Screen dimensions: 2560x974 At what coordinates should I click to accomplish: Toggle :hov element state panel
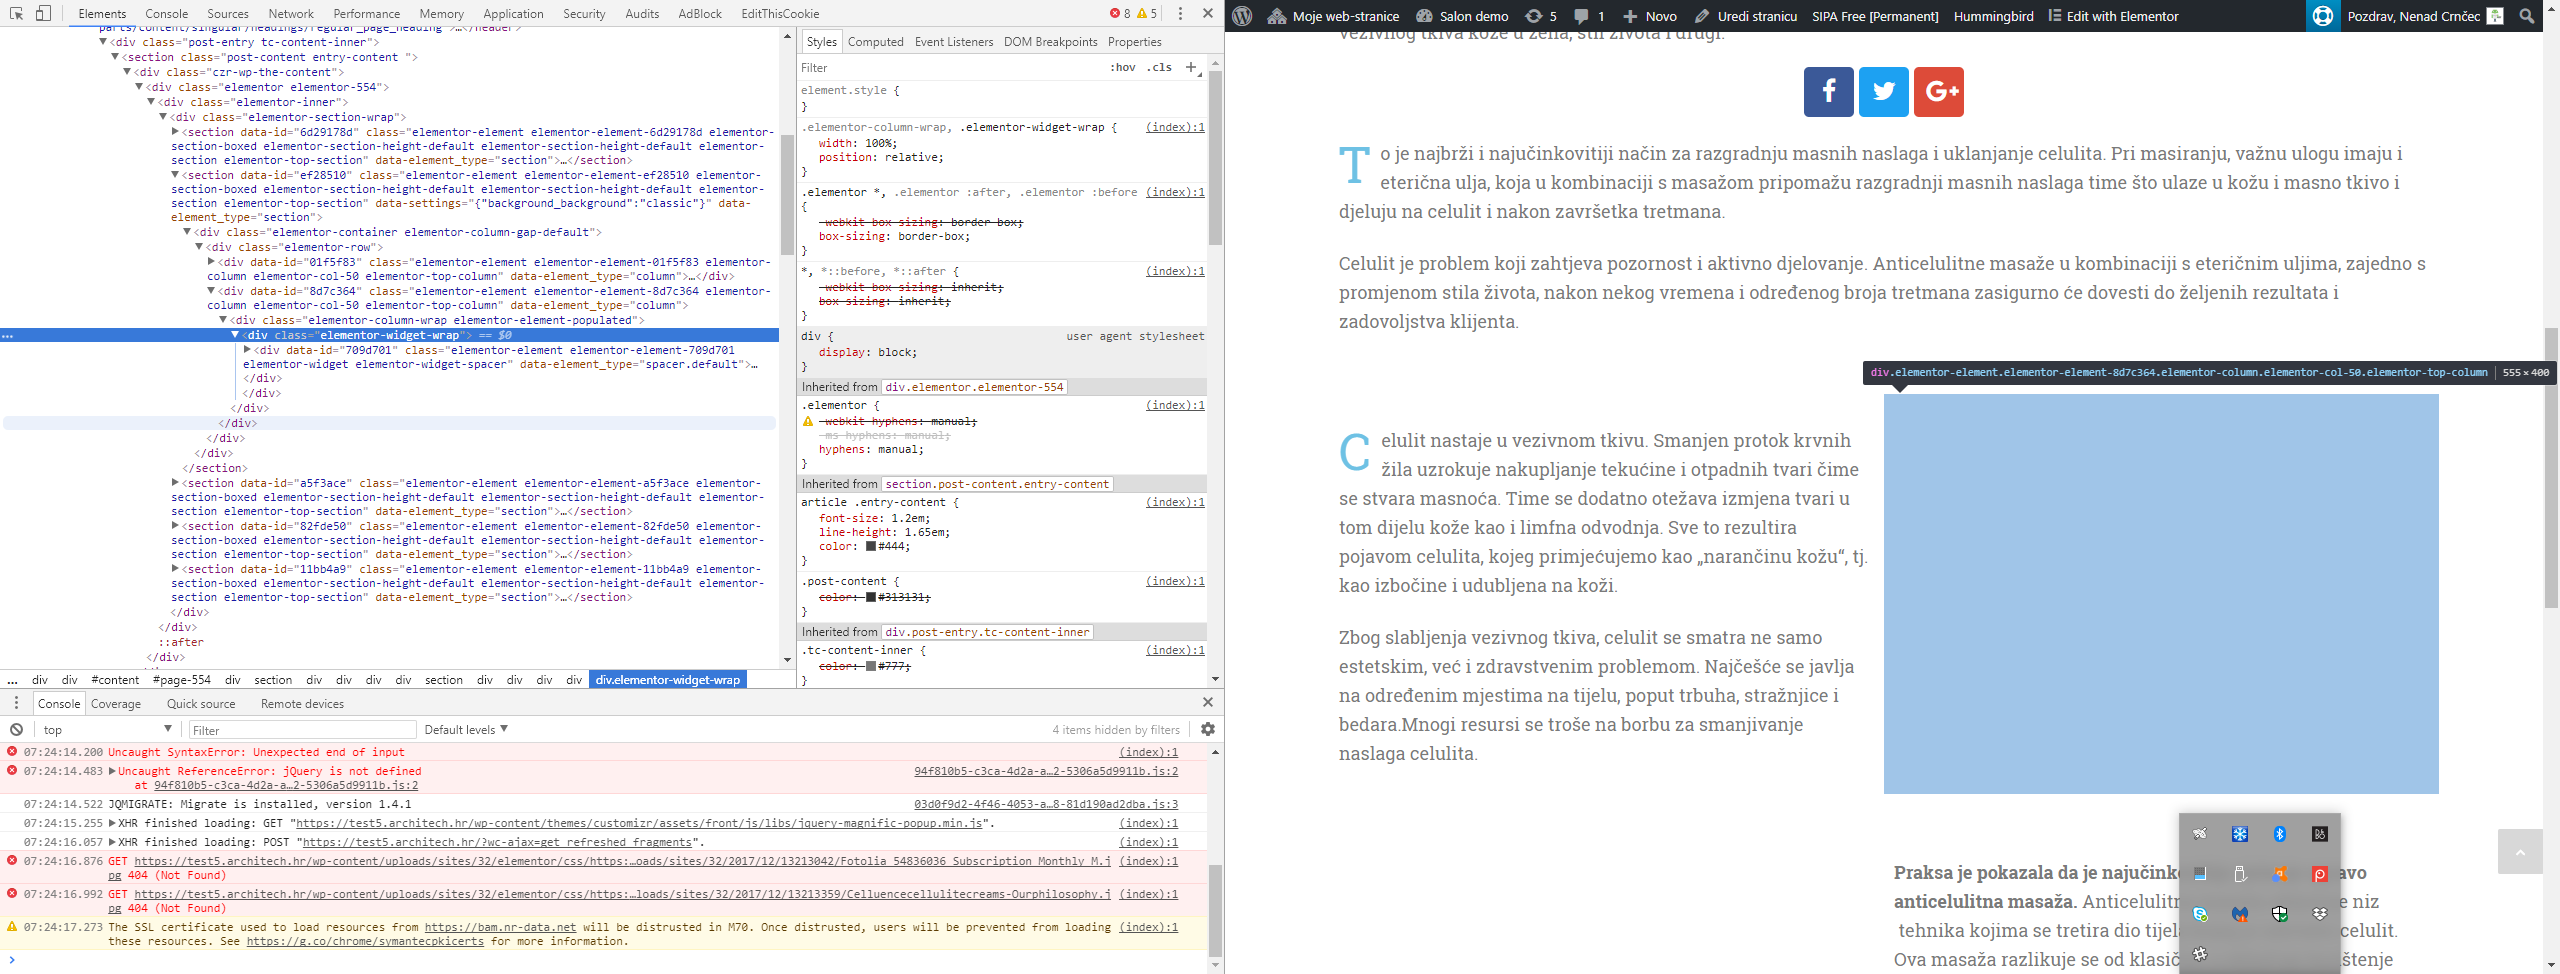pos(1123,67)
